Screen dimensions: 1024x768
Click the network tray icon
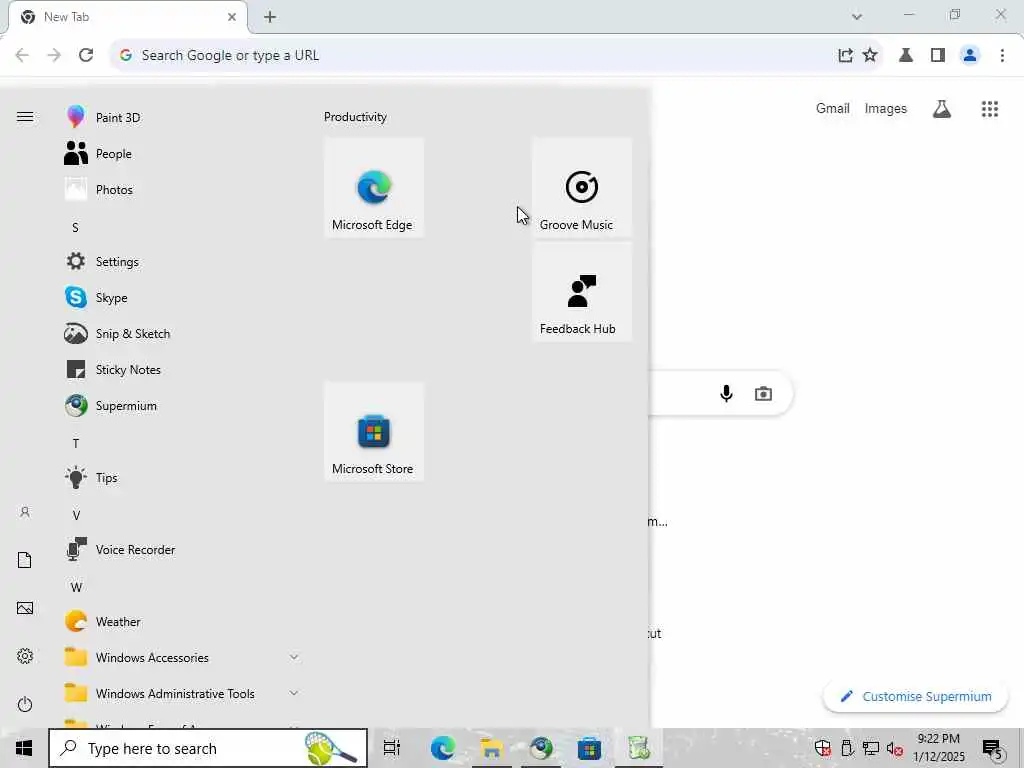point(871,748)
